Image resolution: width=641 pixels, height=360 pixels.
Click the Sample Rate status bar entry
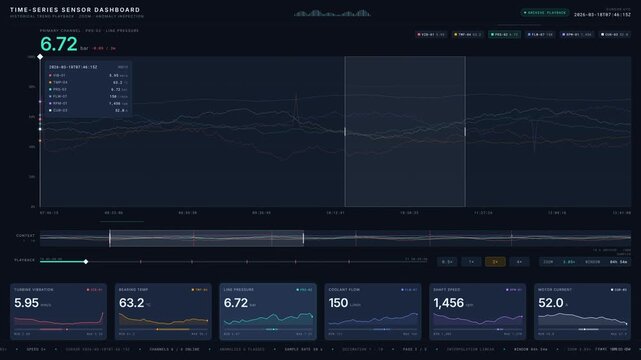(x=303, y=349)
